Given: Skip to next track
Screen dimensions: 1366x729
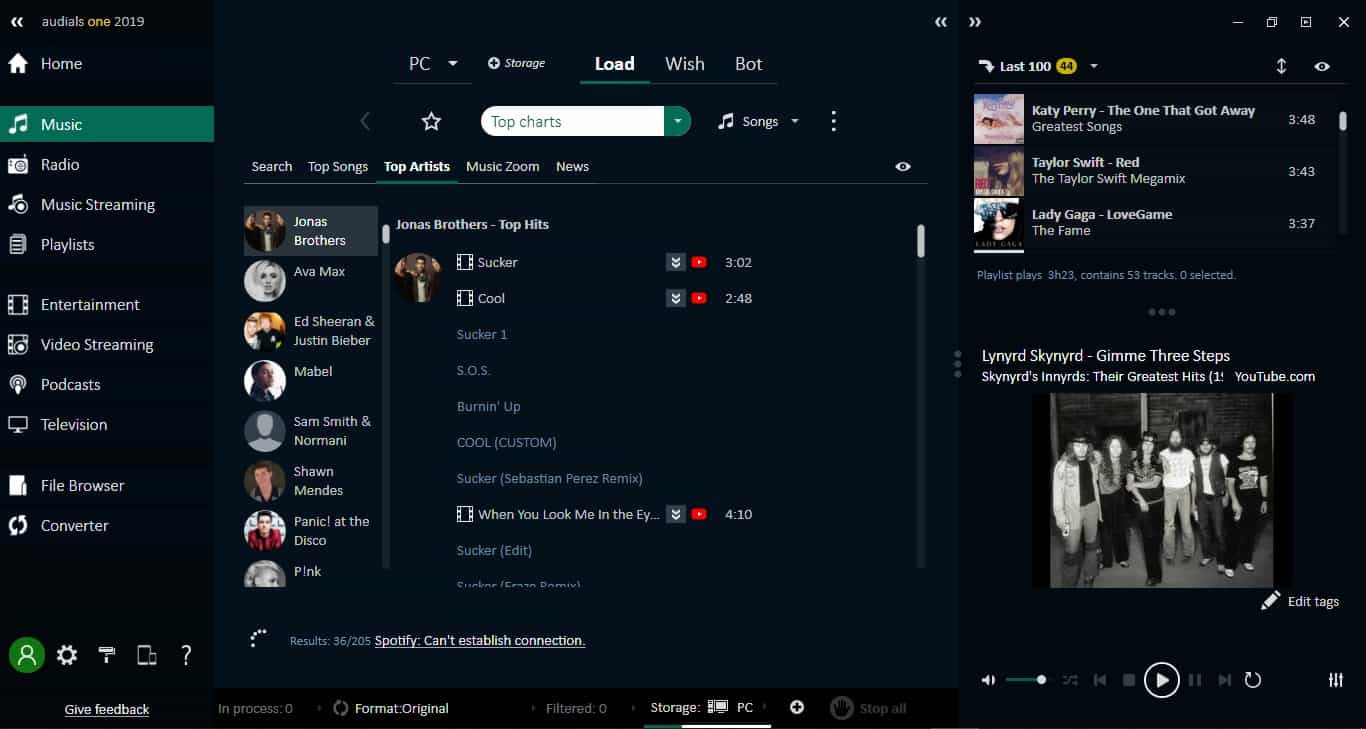Looking at the screenshot, I should coord(1225,680).
